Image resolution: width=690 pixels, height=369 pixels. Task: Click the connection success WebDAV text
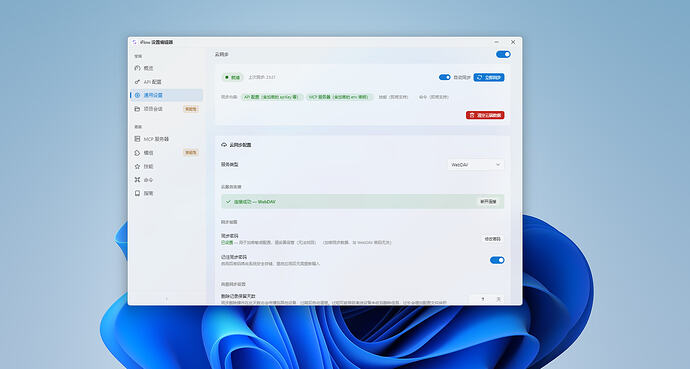click(x=254, y=201)
